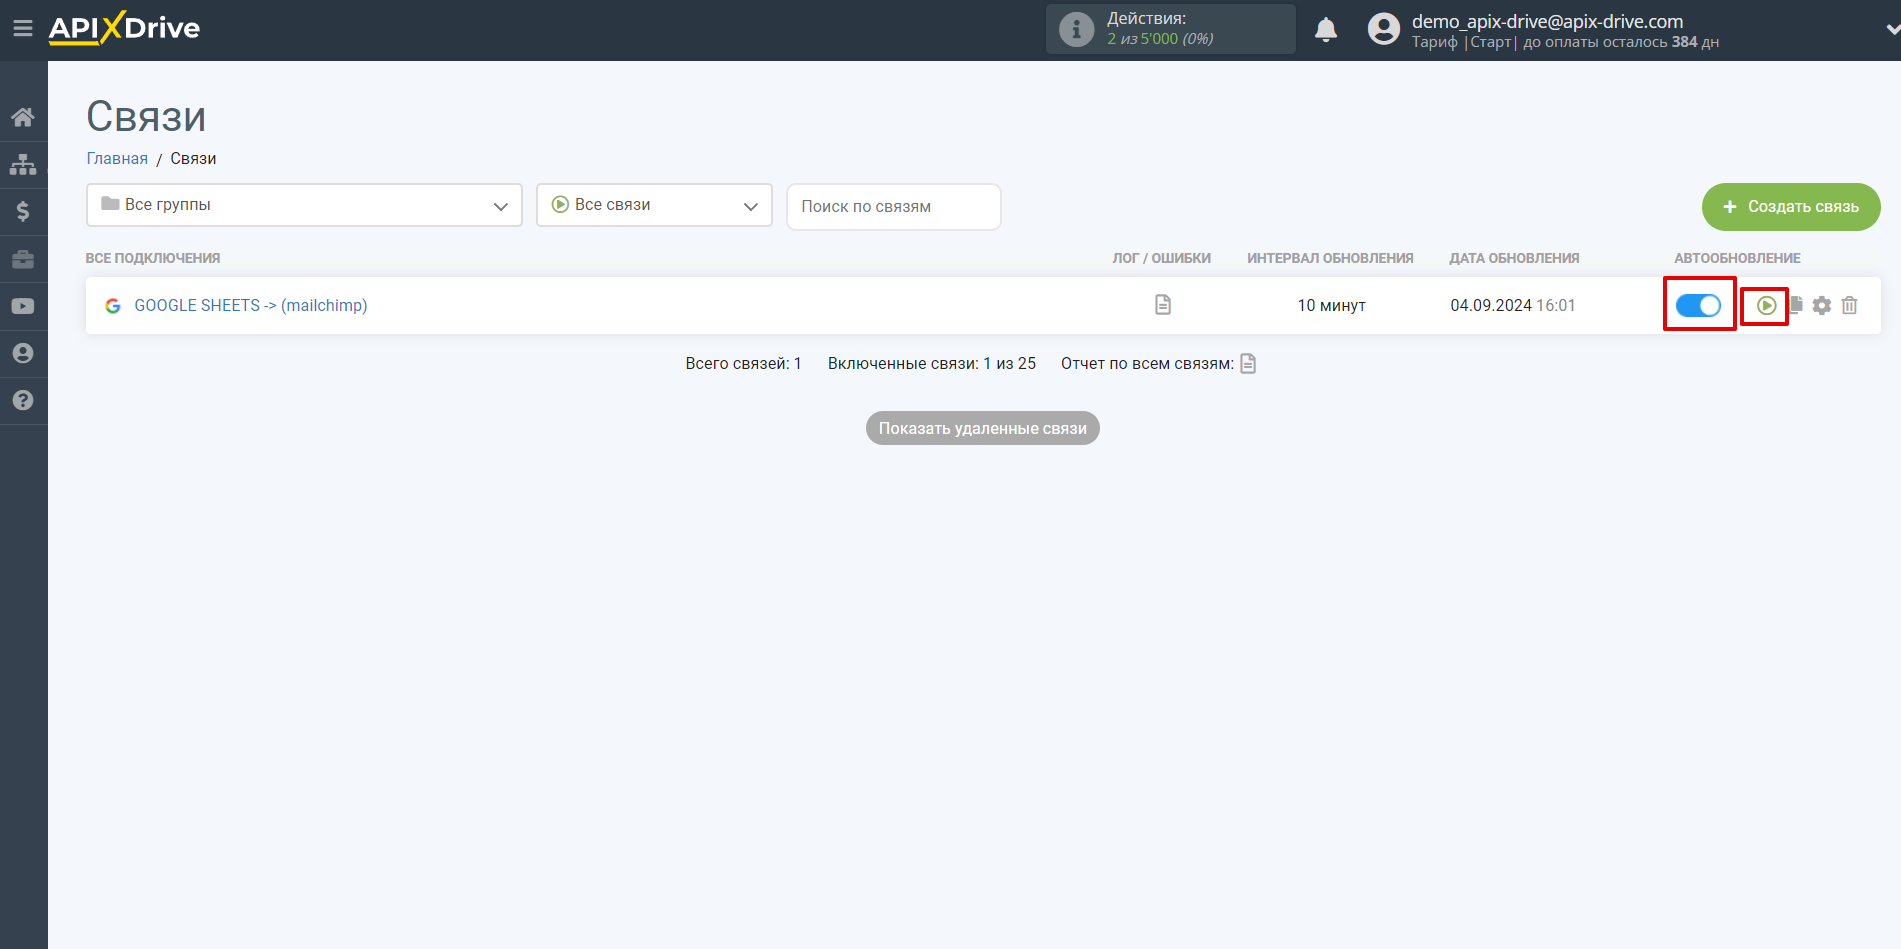This screenshot has width=1901, height=949.
Task: Open the 'Все связи' dropdown
Action: point(654,205)
